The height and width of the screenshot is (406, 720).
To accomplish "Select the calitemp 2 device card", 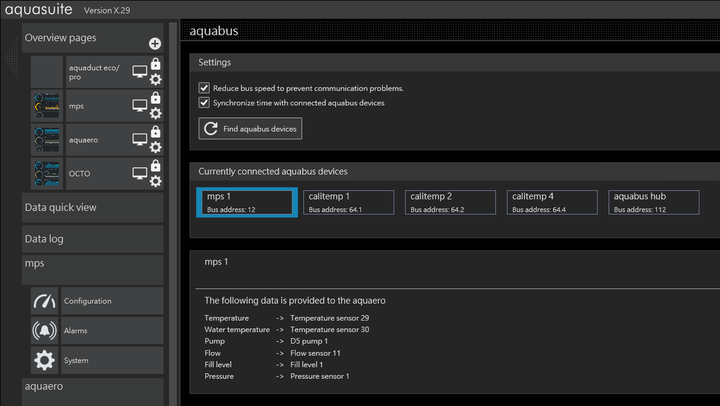I will click(450, 203).
